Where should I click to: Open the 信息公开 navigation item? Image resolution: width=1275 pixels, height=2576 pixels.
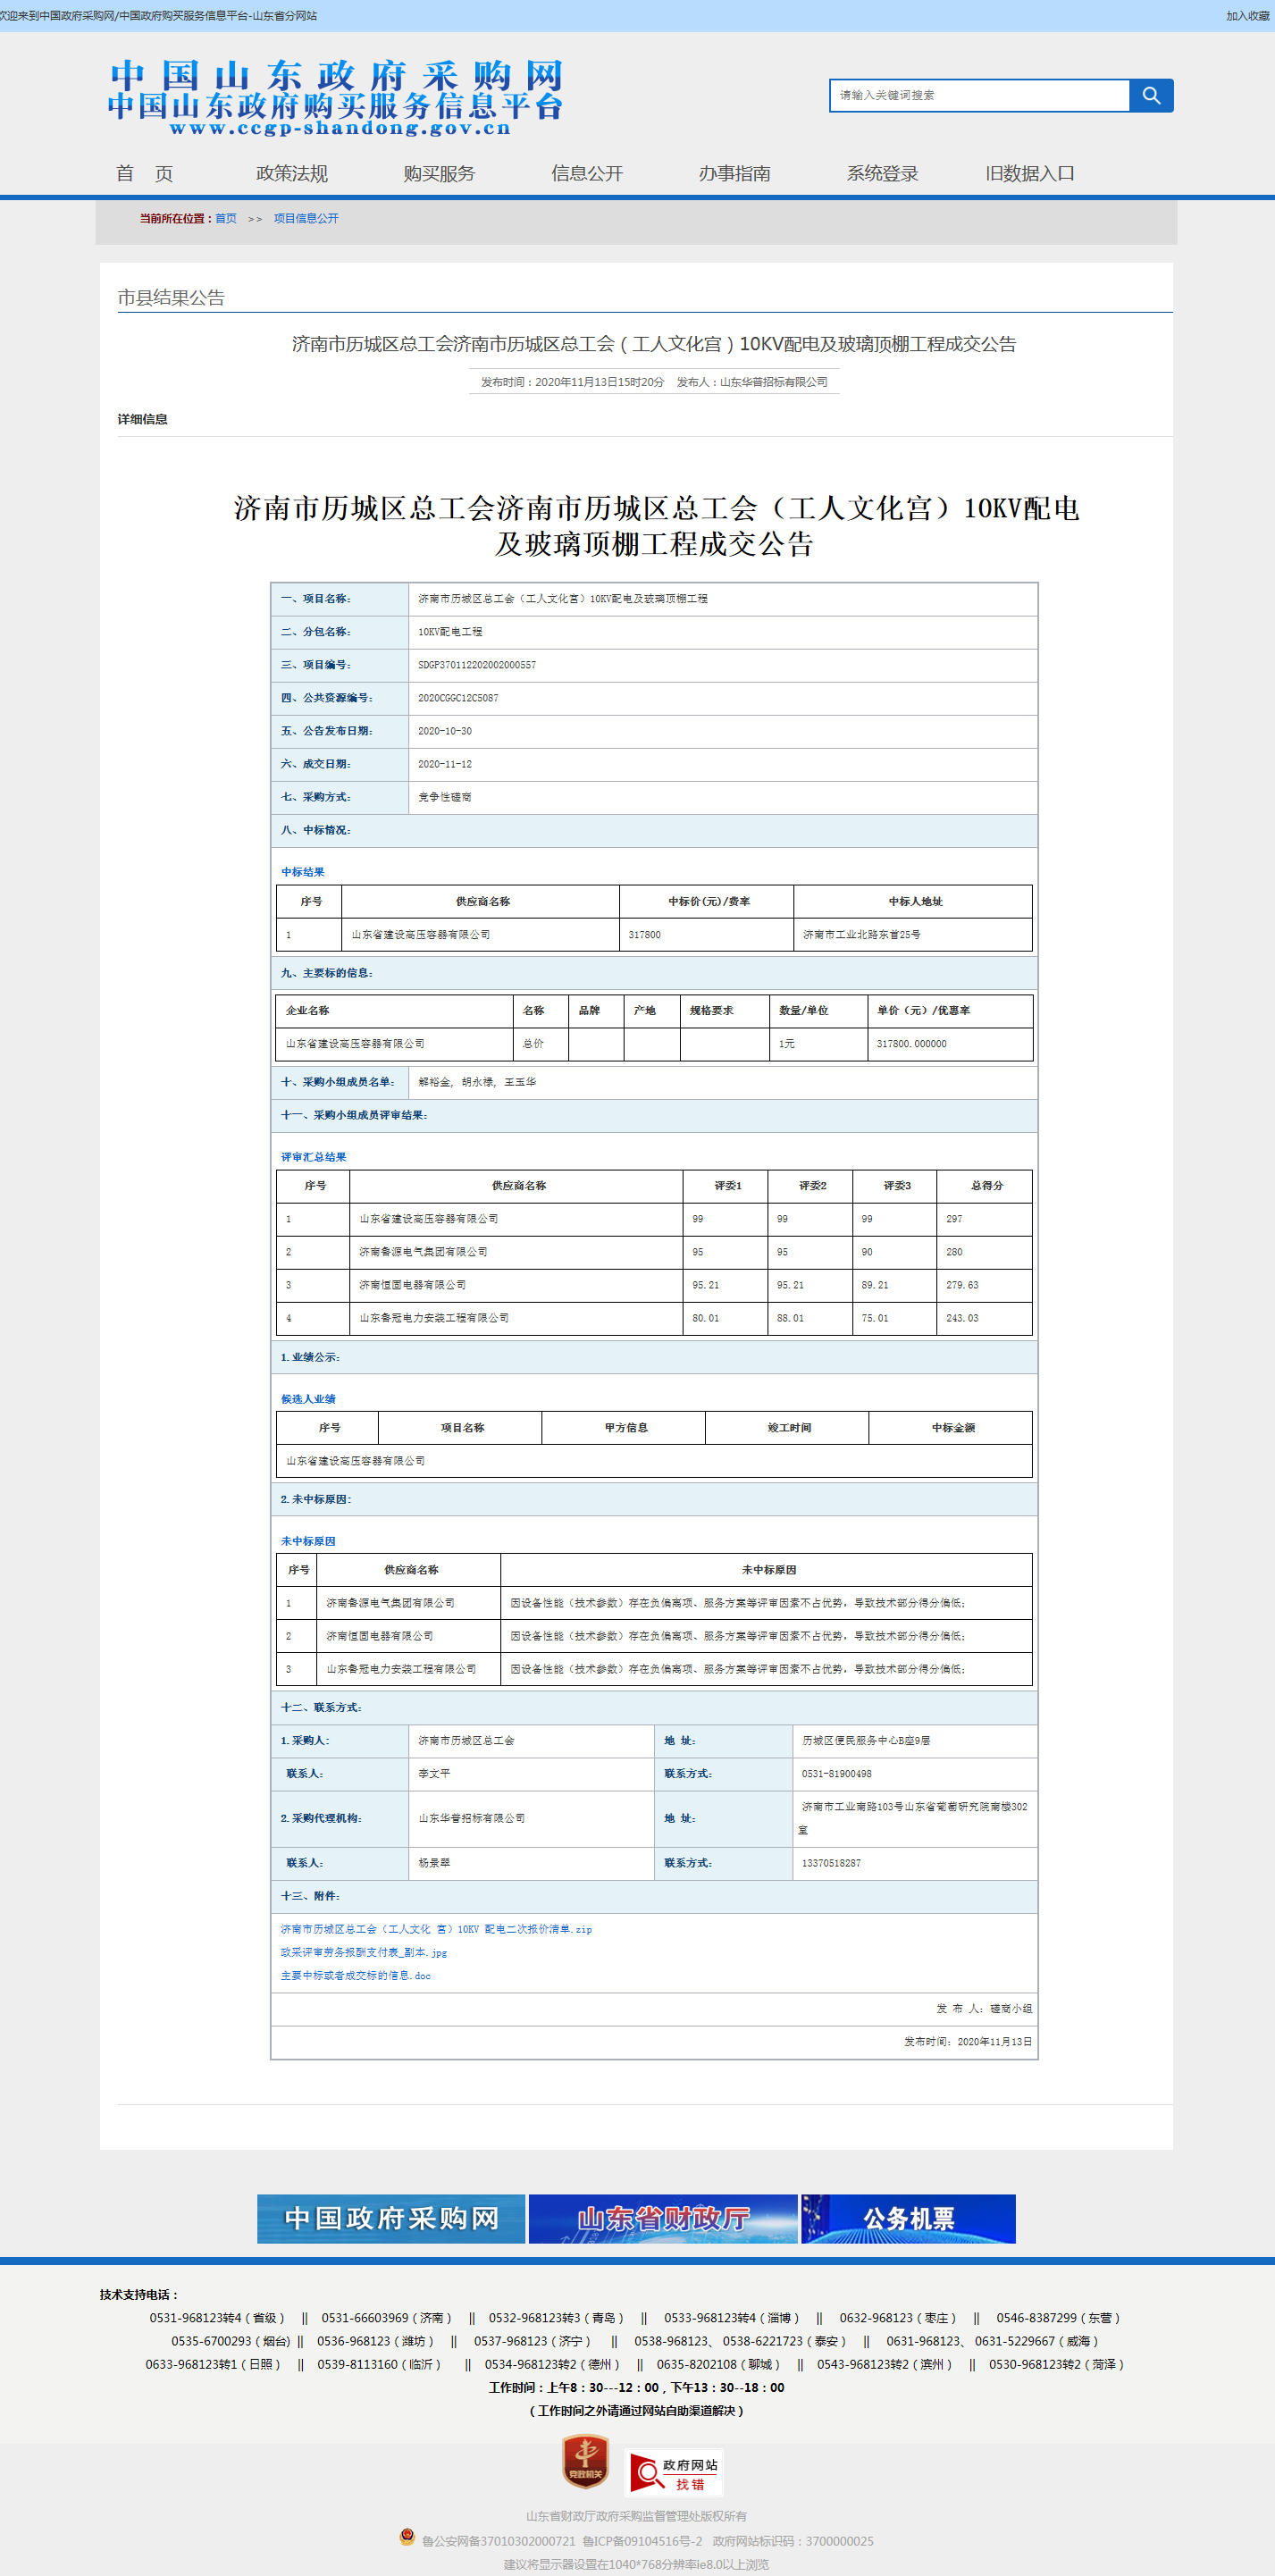point(587,173)
